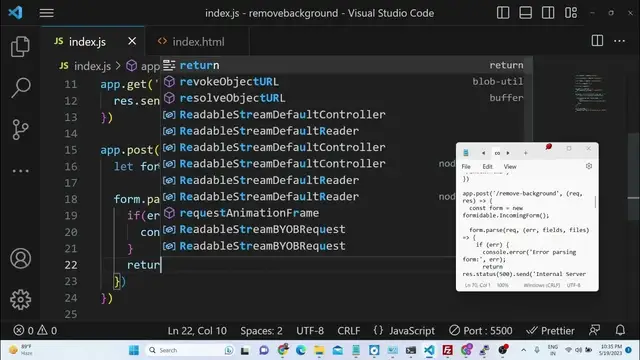Open the Accounts menu icon
Screen dimensions: 640x360
[x=20, y=258]
